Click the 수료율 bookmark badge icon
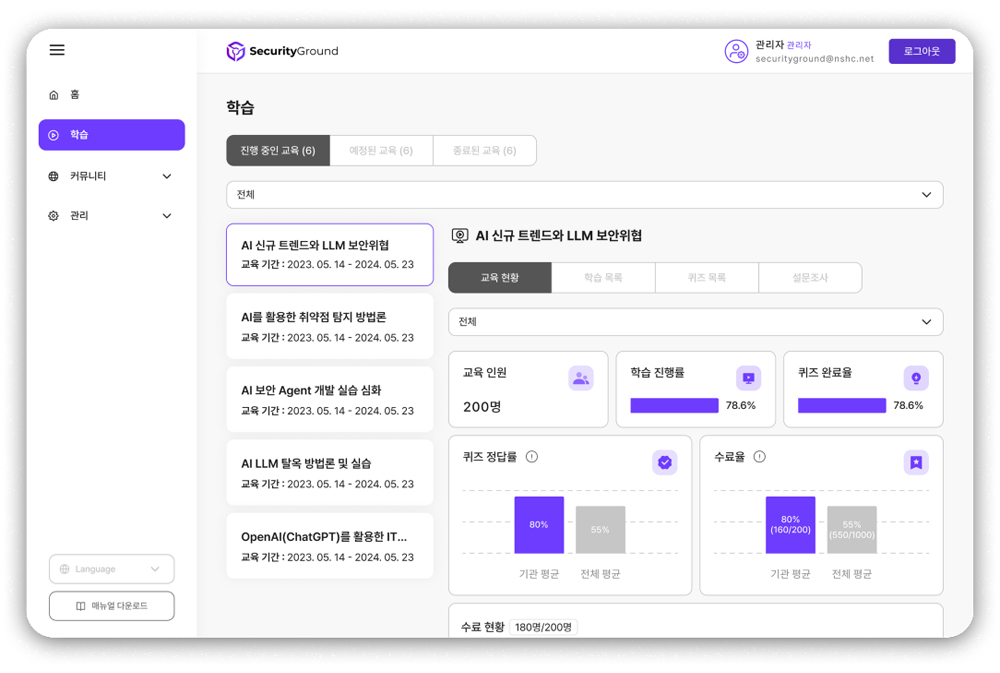1000x673 pixels. [x=915, y=462]
